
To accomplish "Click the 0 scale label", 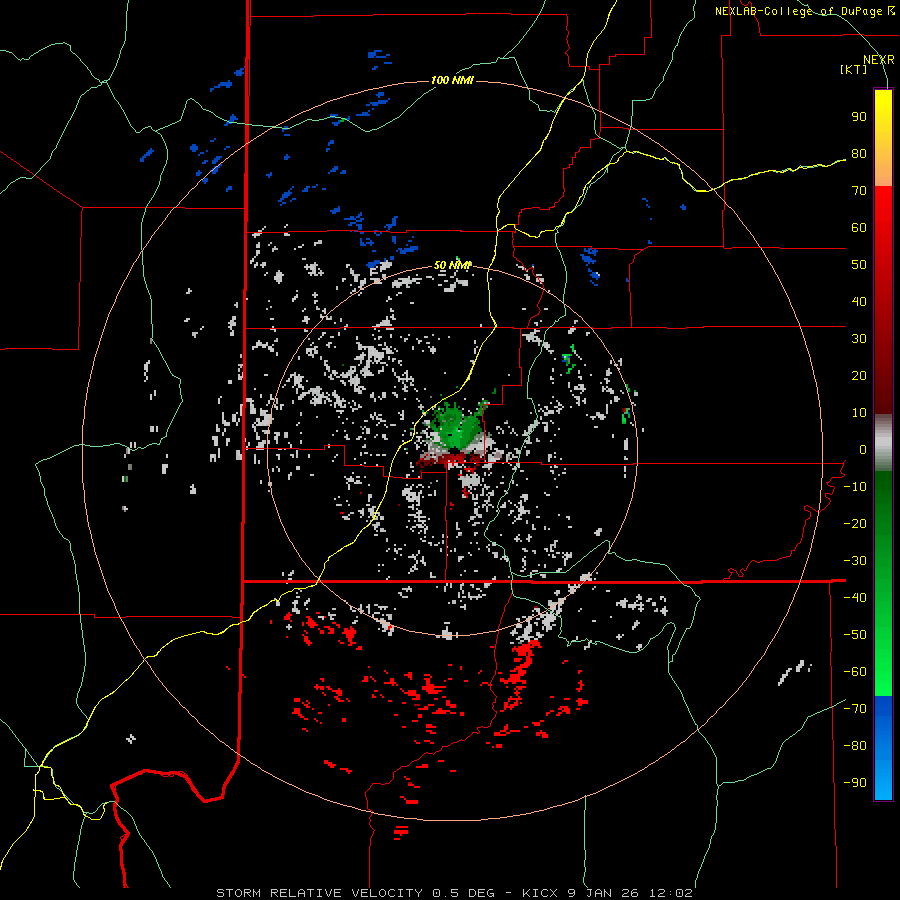I will coord(863,450).
